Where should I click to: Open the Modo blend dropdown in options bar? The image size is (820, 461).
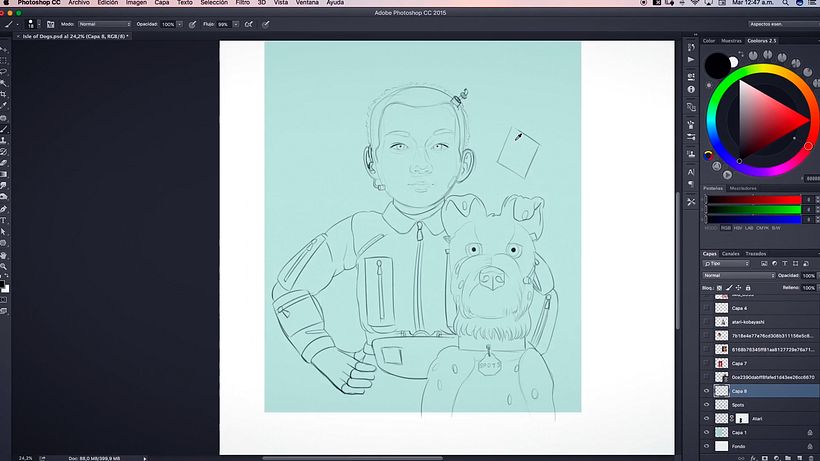tap(105, 24)
